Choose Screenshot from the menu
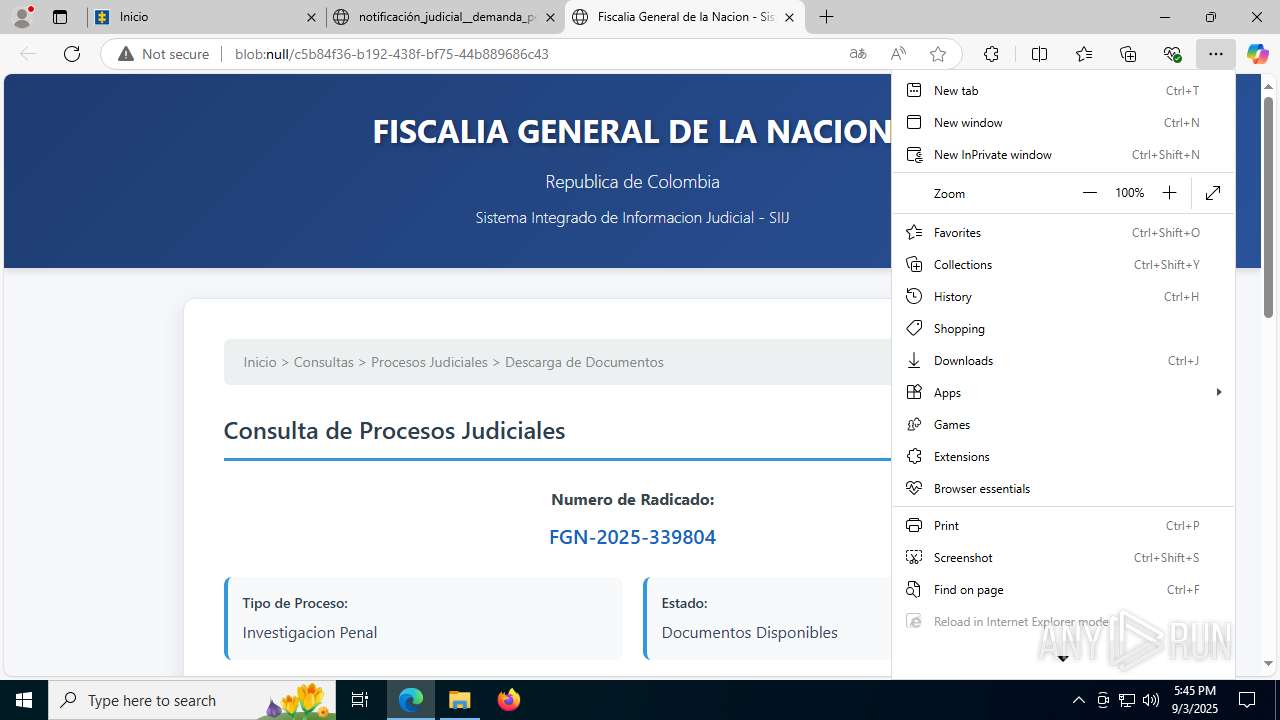Image resolution: width=1280 pixels, height=720 pixels. [x=1063, y=557]
